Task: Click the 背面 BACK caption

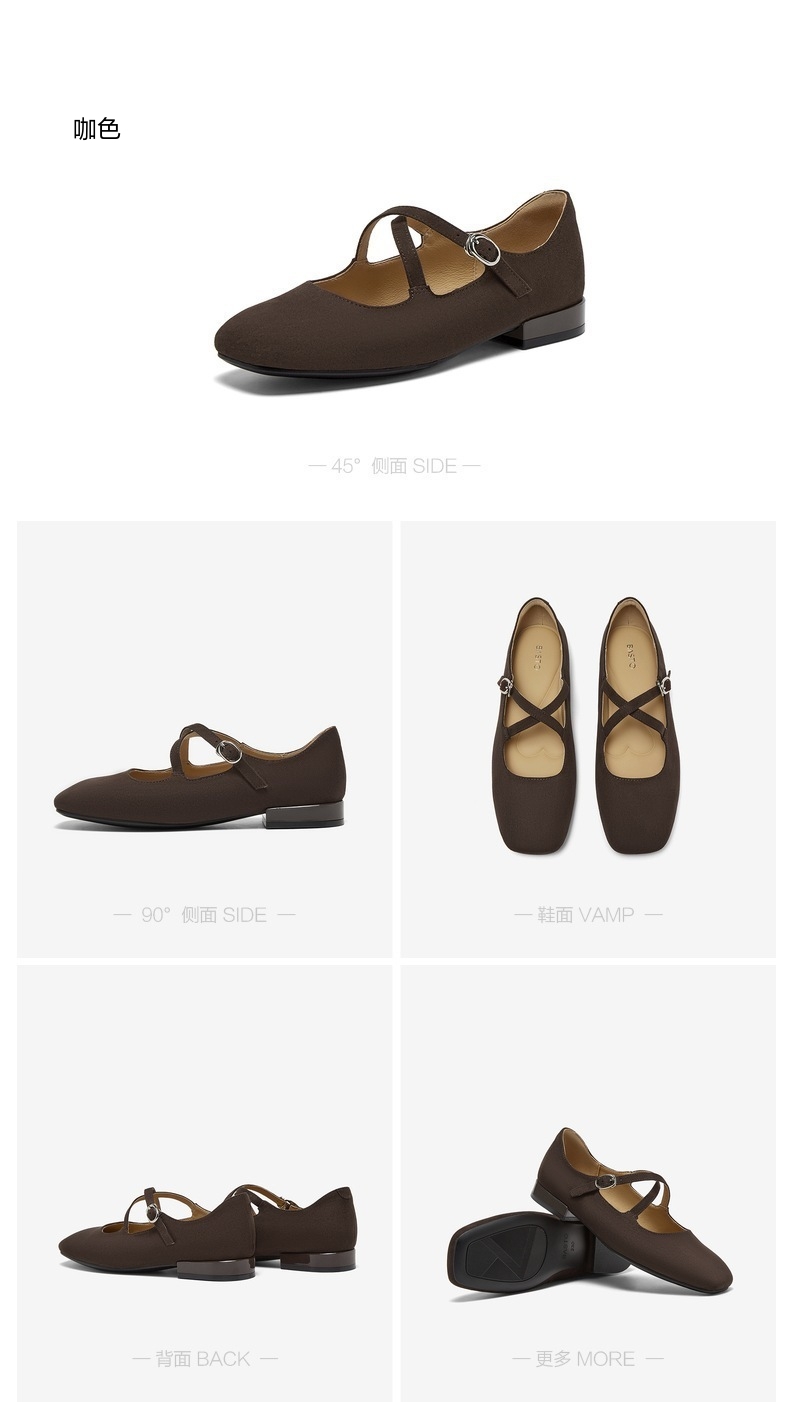Action: (204, 1358)
